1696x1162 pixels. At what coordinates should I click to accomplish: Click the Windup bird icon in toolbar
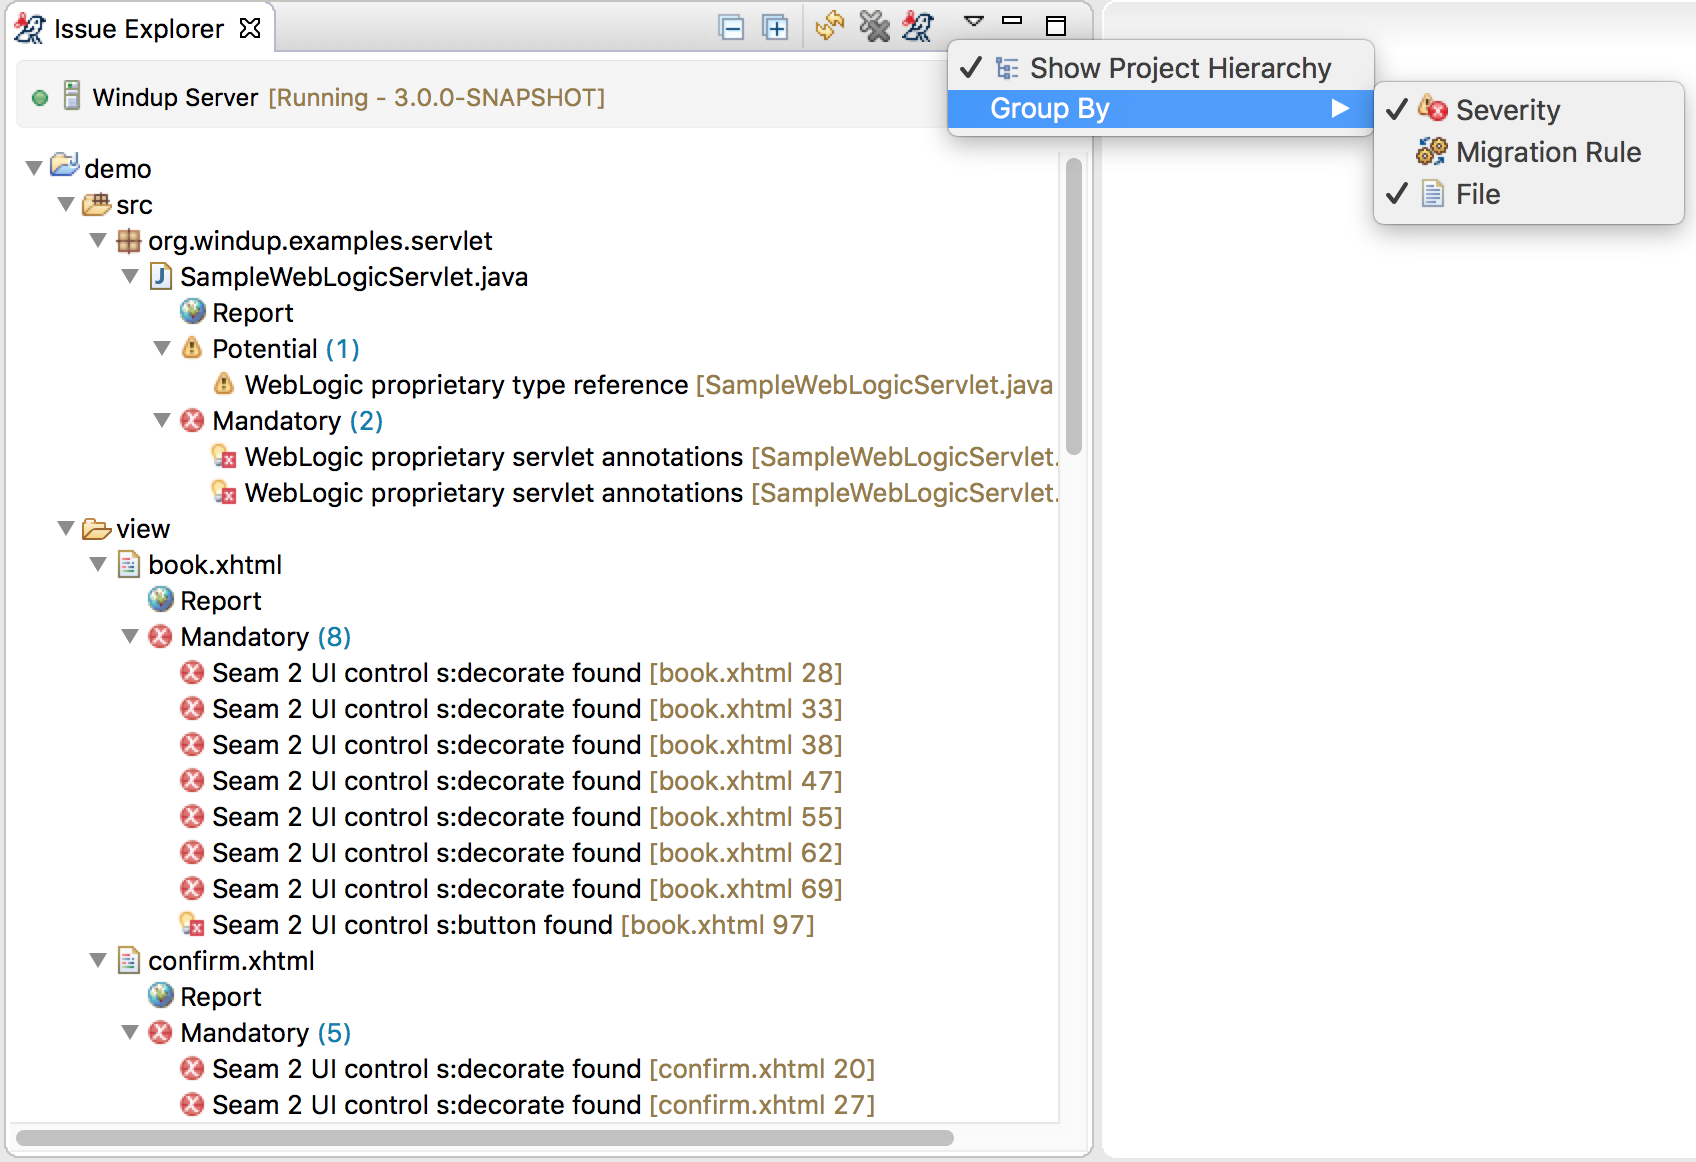[917, 26]
